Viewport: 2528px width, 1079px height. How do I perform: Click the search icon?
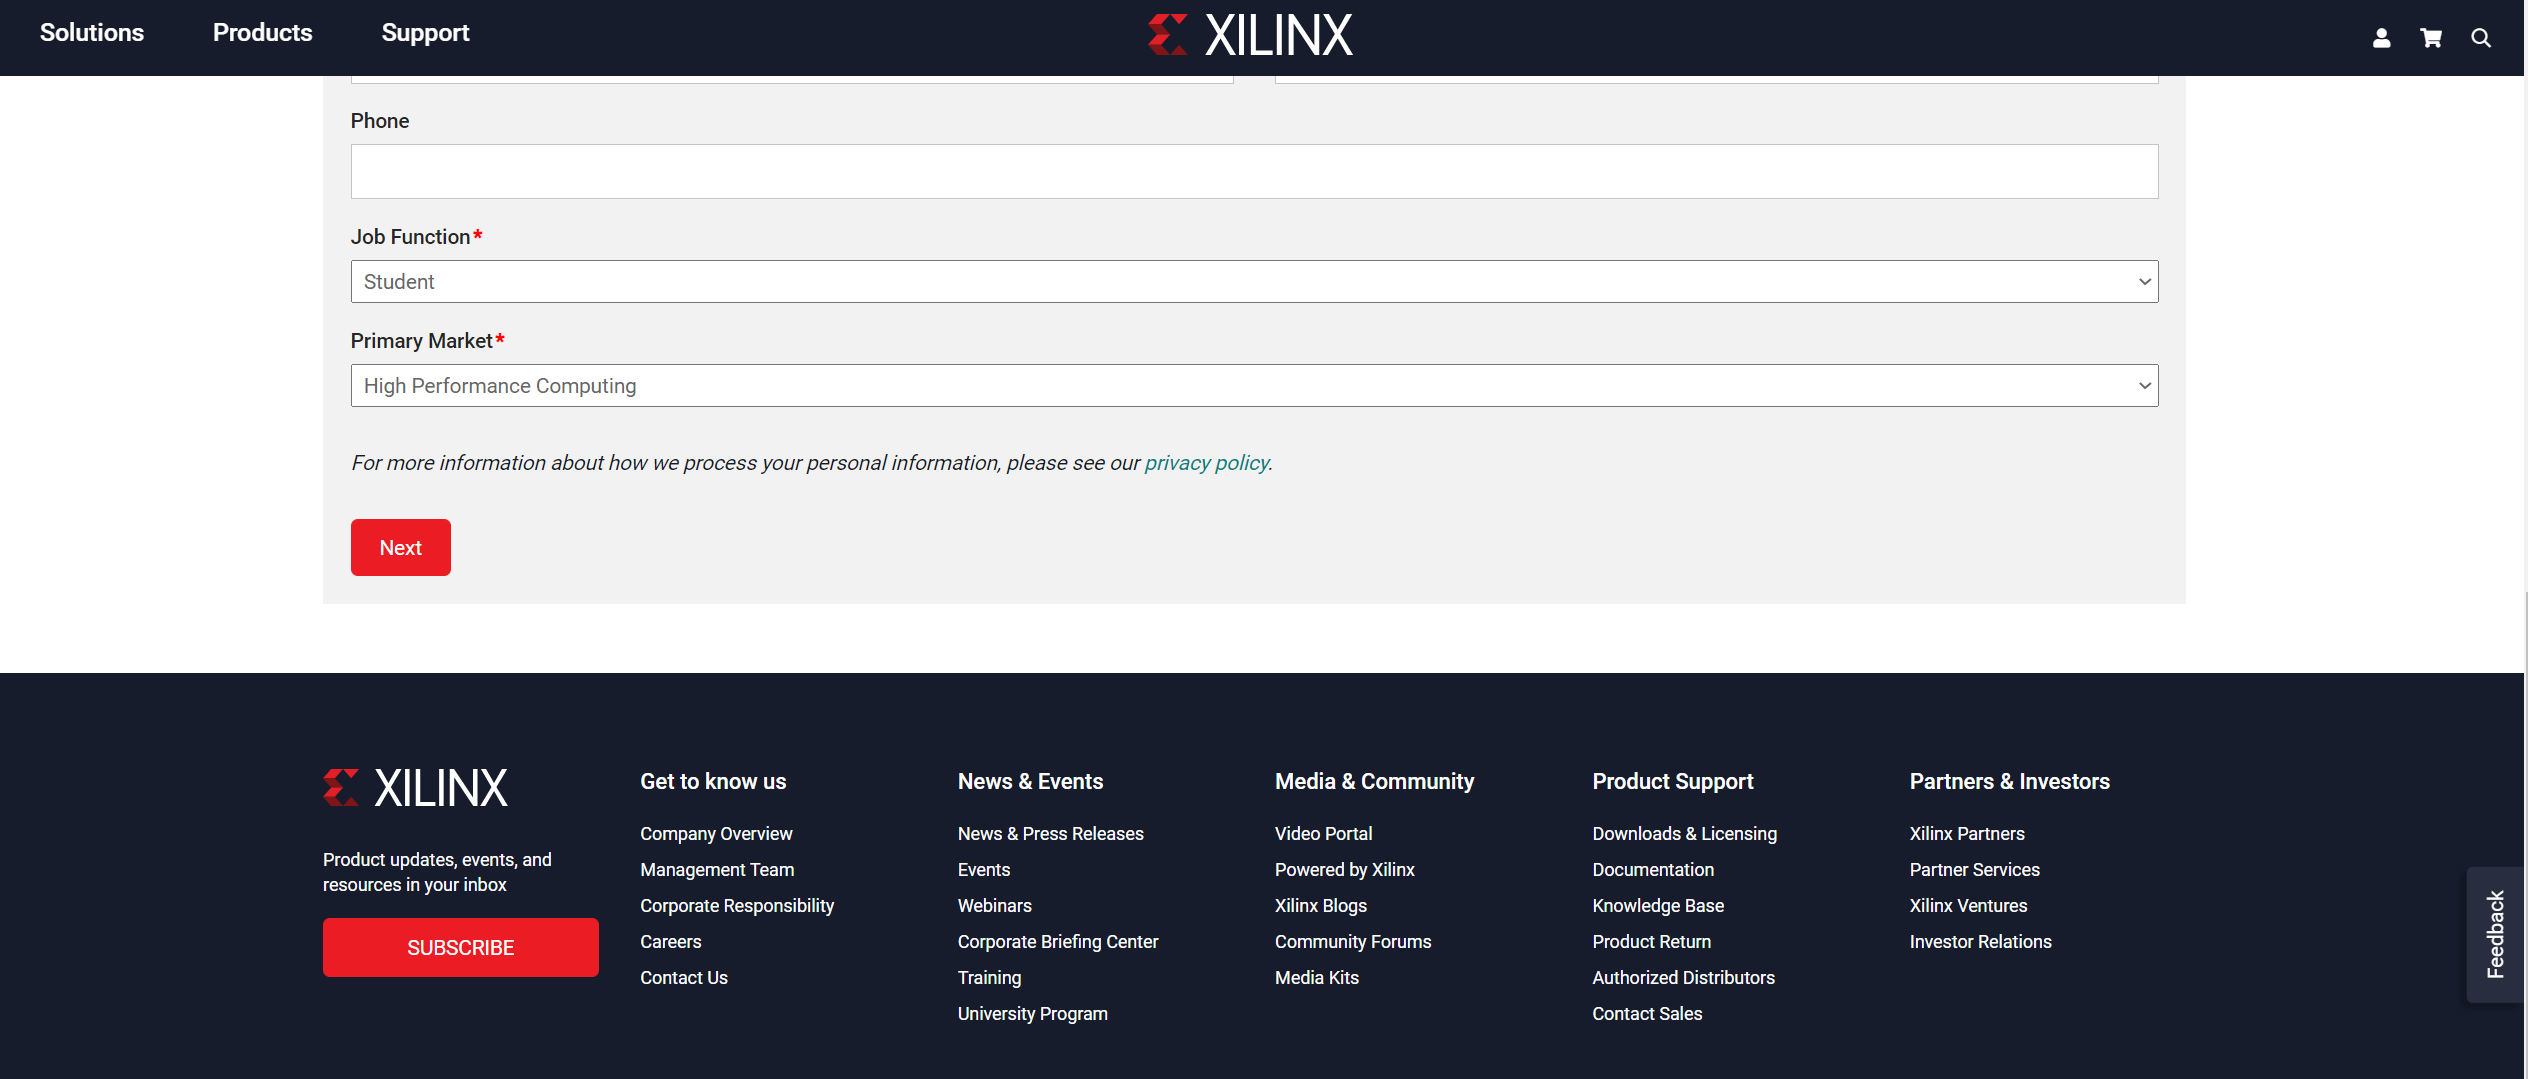[x=2481, y=37]
